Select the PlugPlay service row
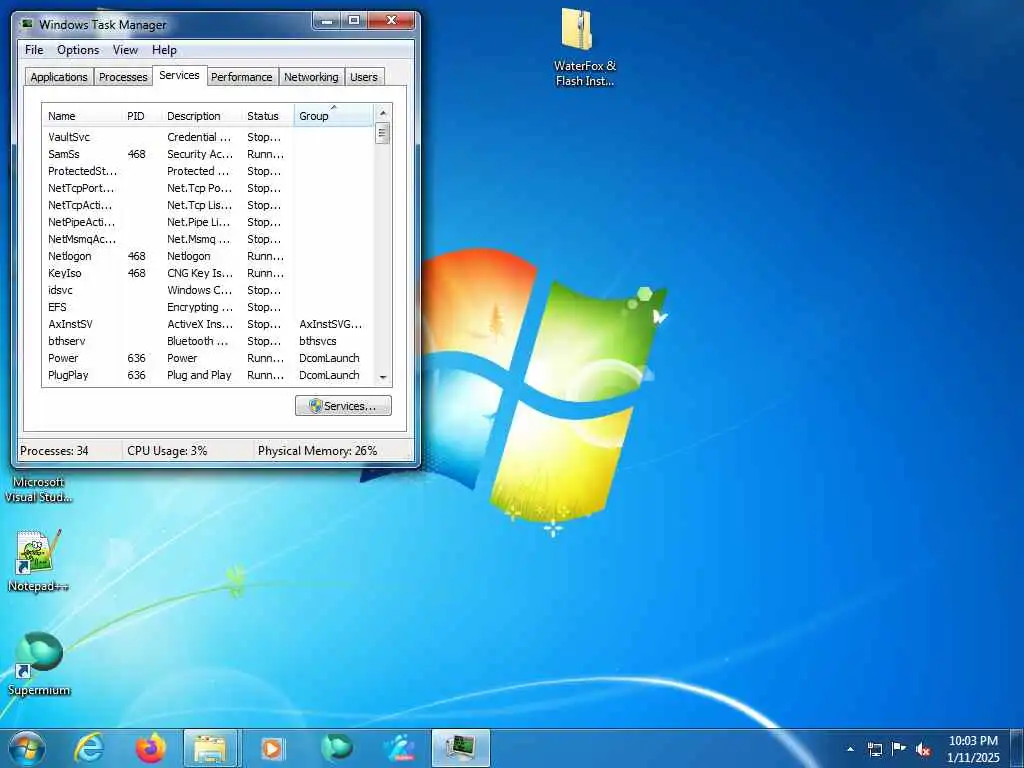This screenshot has height=768, width=1024. [x=208, y=375]
